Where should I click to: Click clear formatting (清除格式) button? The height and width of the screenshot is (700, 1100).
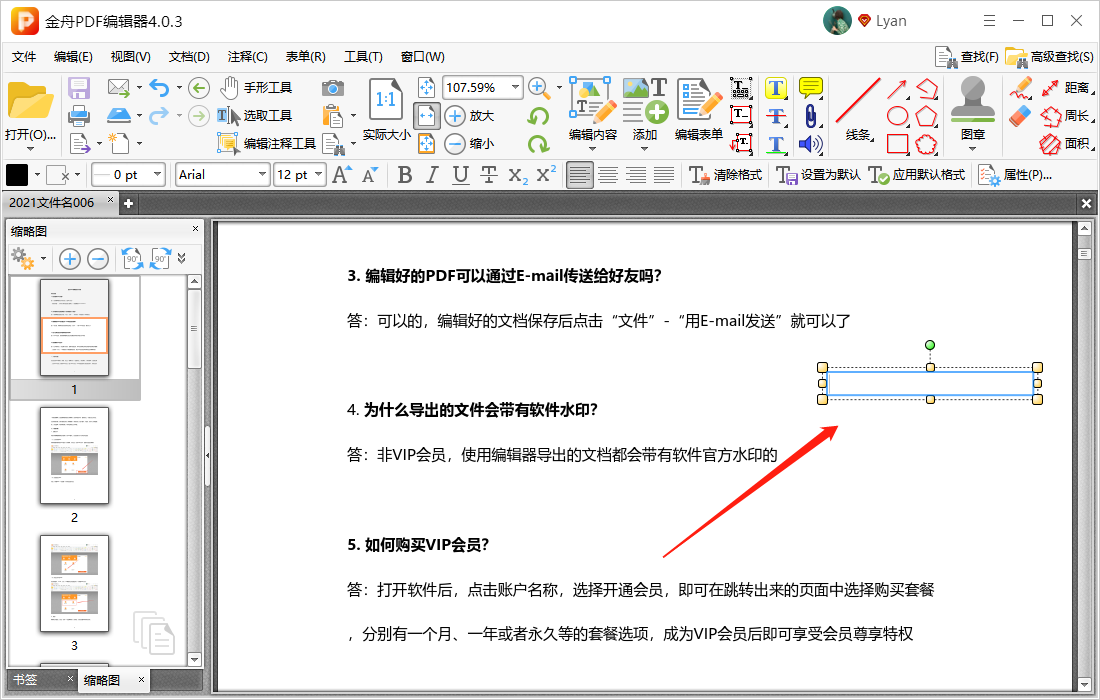pyautogui.click(x=725, y=175)
